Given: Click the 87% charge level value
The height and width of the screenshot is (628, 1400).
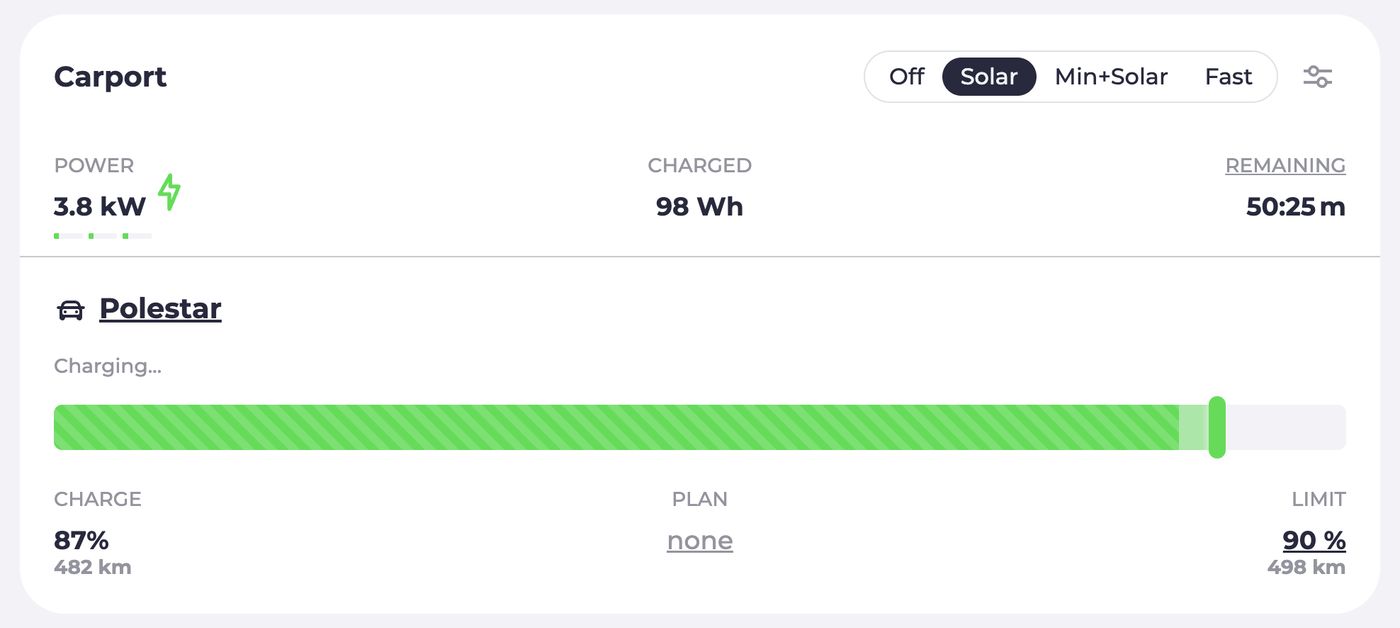Looking at the screenshot, I should 81,541.
